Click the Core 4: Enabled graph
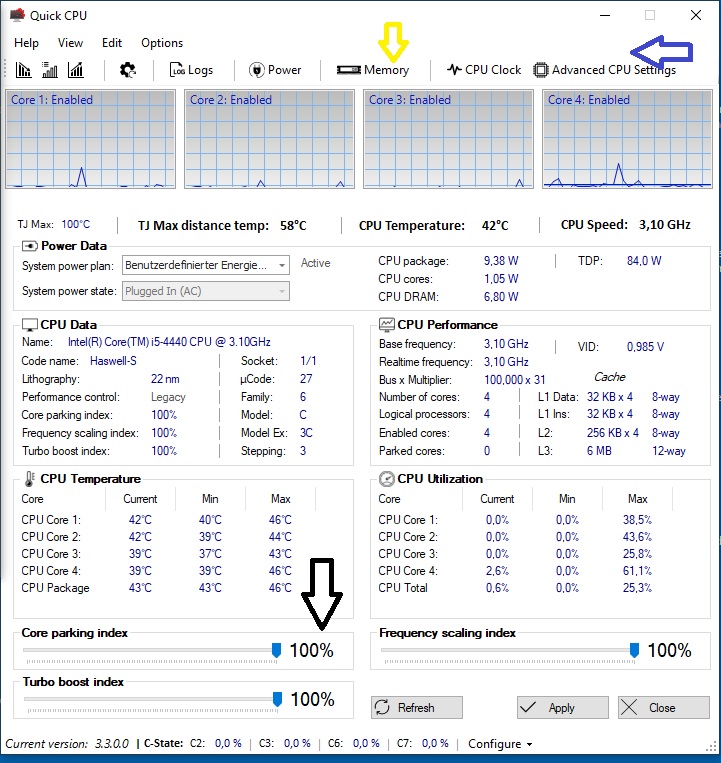Image resolution: width=721 pixels, height=763 pixels. 628,139
